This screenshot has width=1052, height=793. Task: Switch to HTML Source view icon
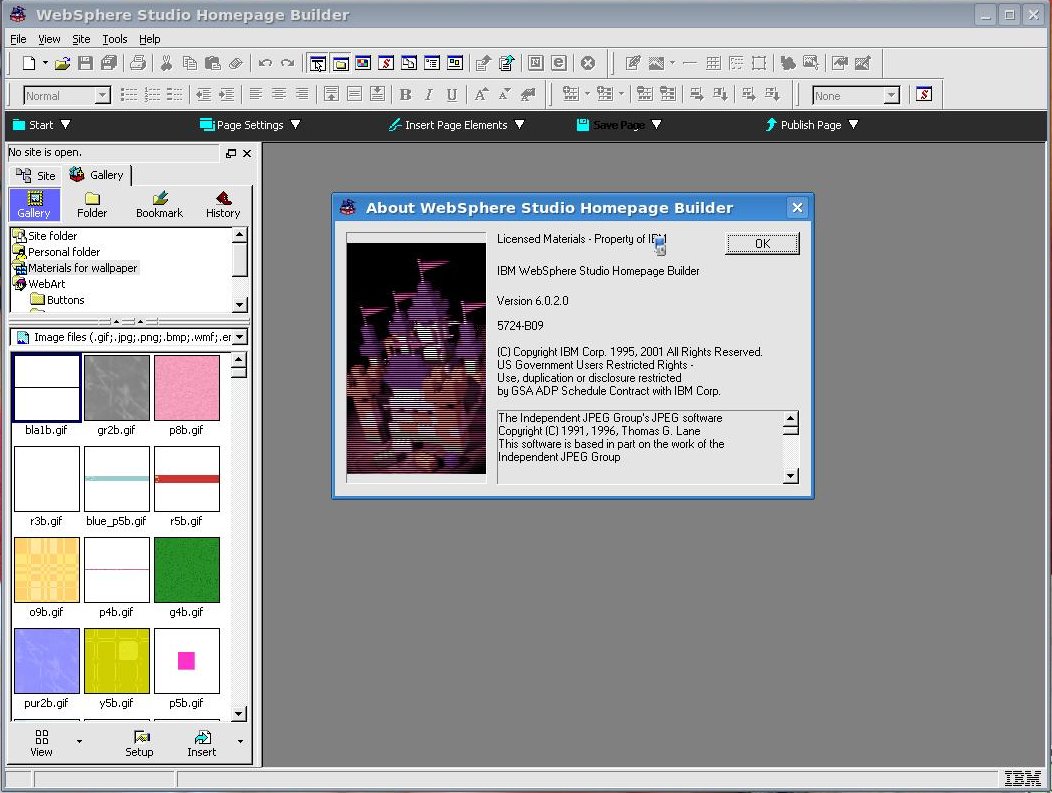387,62
